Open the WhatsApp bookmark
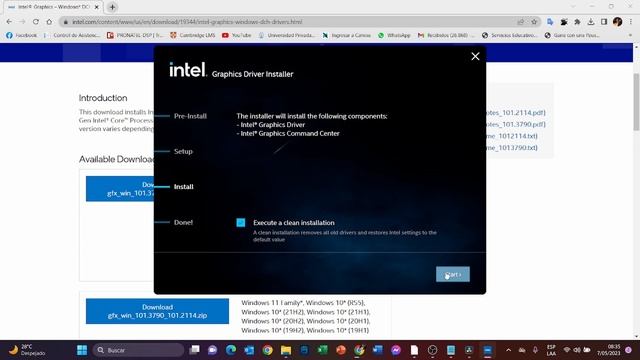640x360 pixels. (x=394, y=36)
